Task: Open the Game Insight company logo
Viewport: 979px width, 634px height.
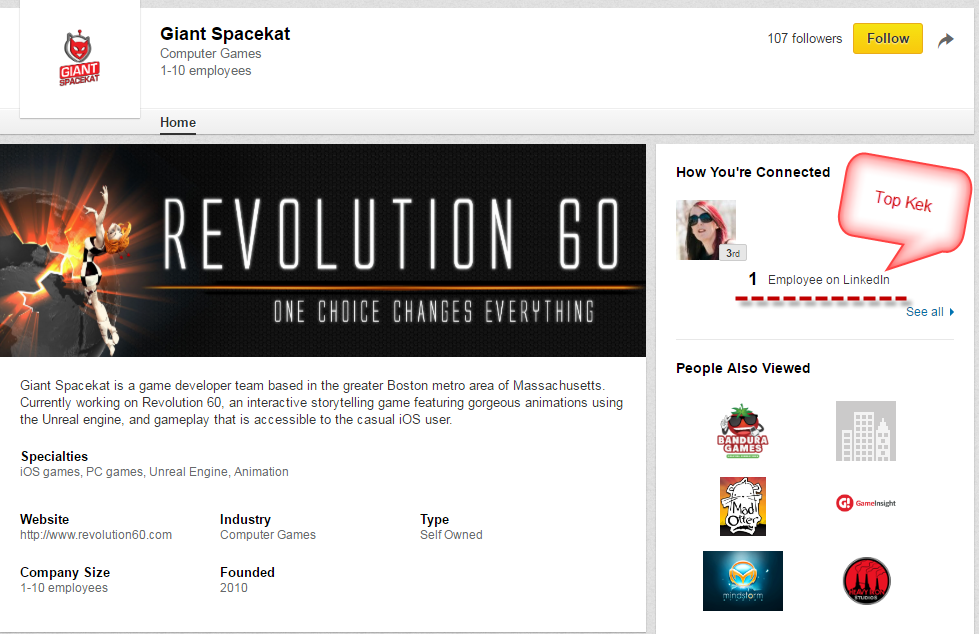Action: click(x=865, y=503)
